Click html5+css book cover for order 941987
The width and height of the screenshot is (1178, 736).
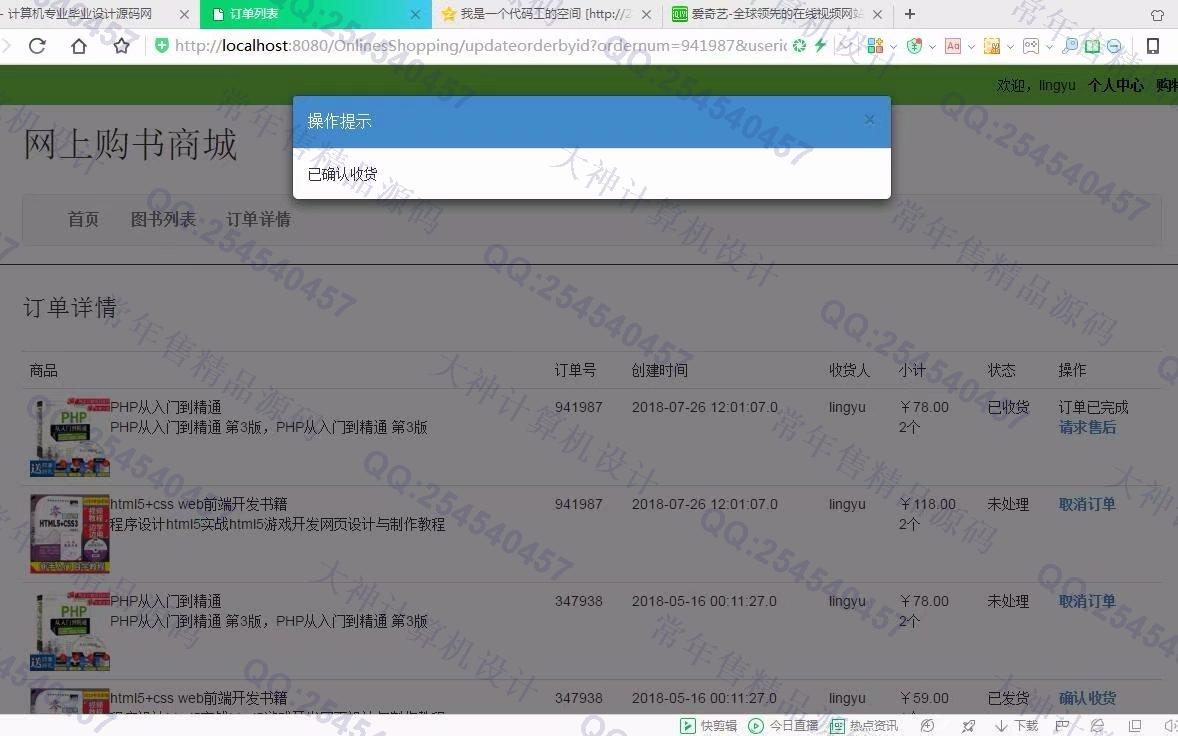[69, 534]
